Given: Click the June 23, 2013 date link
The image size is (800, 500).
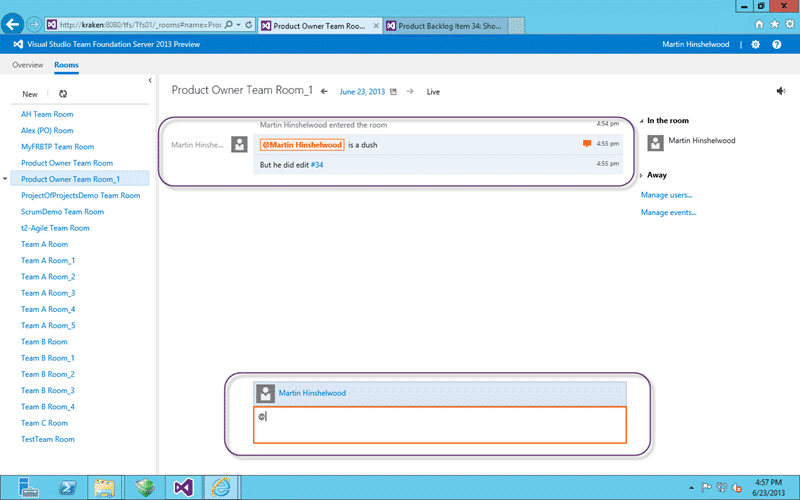Looking at the screenshot, I should pos(362,92).
